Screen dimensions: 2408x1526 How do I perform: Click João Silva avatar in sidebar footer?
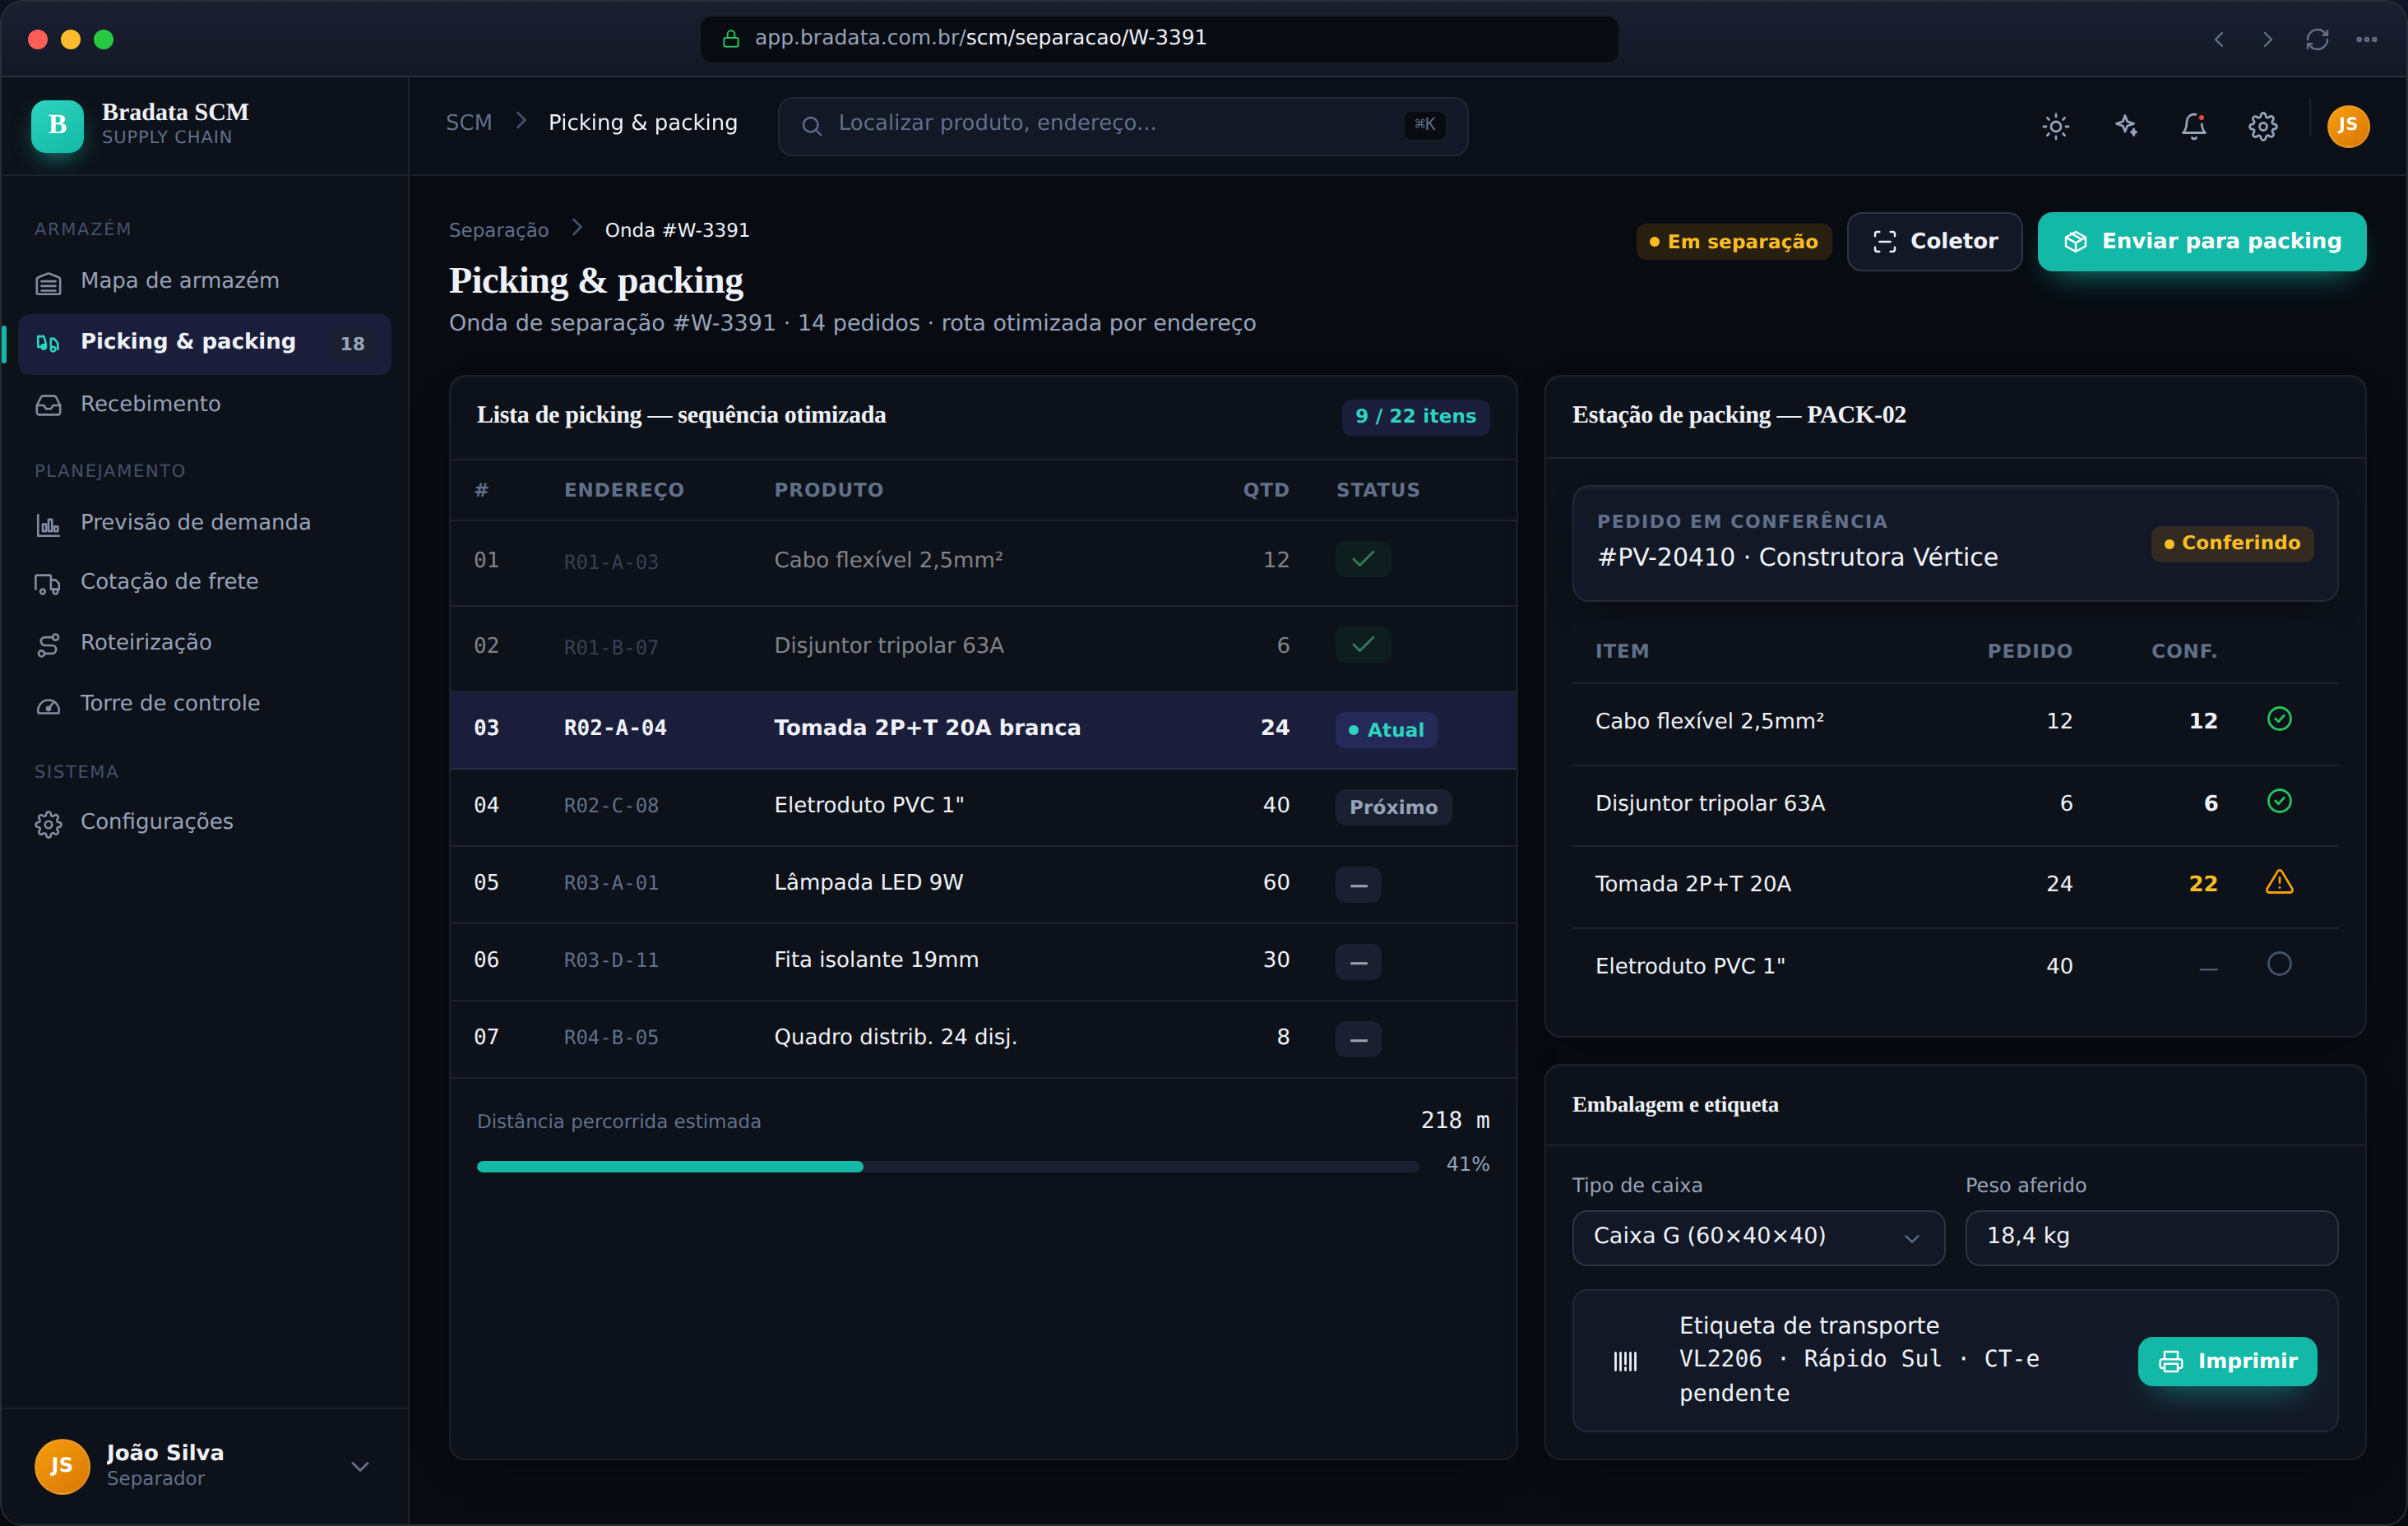61,1466
